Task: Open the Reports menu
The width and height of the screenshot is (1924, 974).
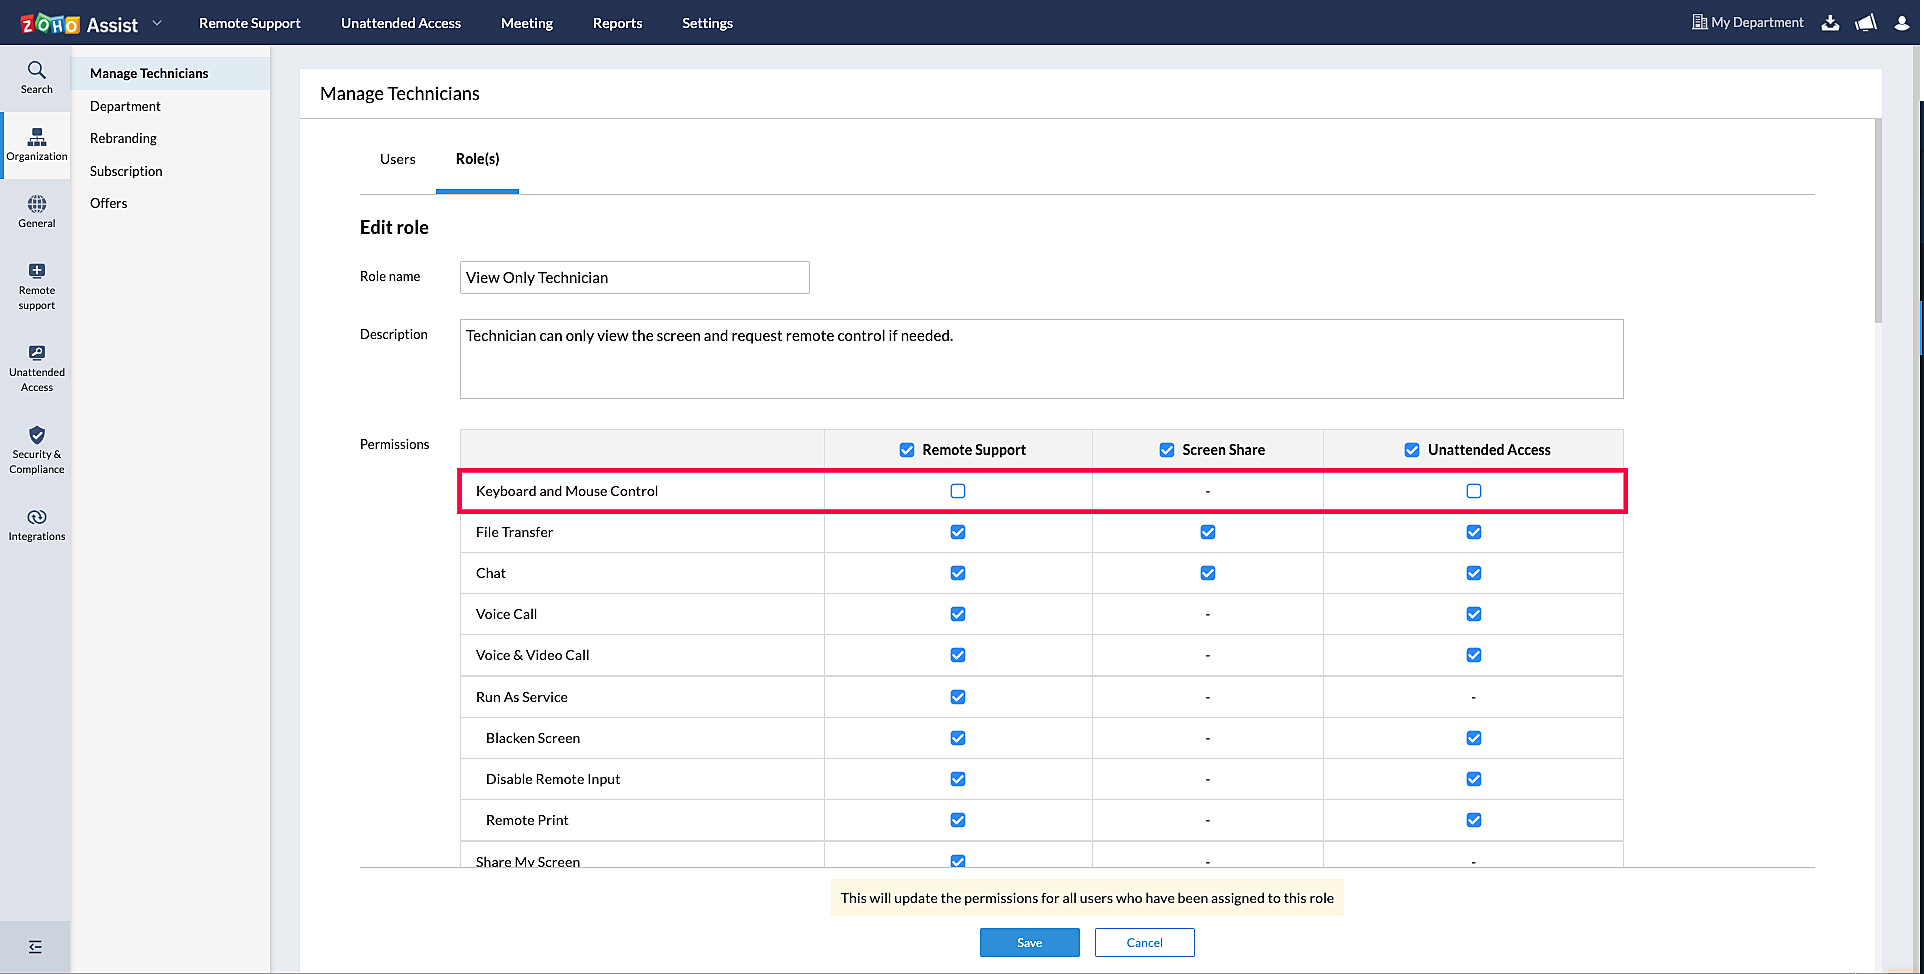Action: coord(617,23)
